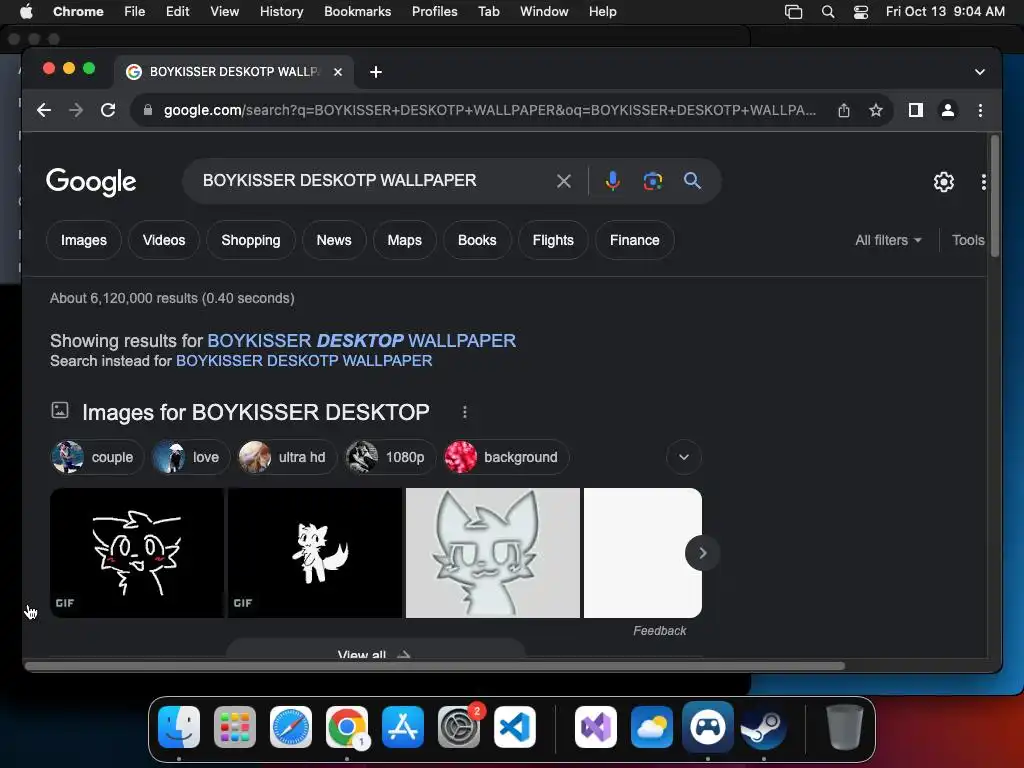Screen dimensions: 1024x768
Task: Select the couple suggestion chip
Action: click(97, 457)
